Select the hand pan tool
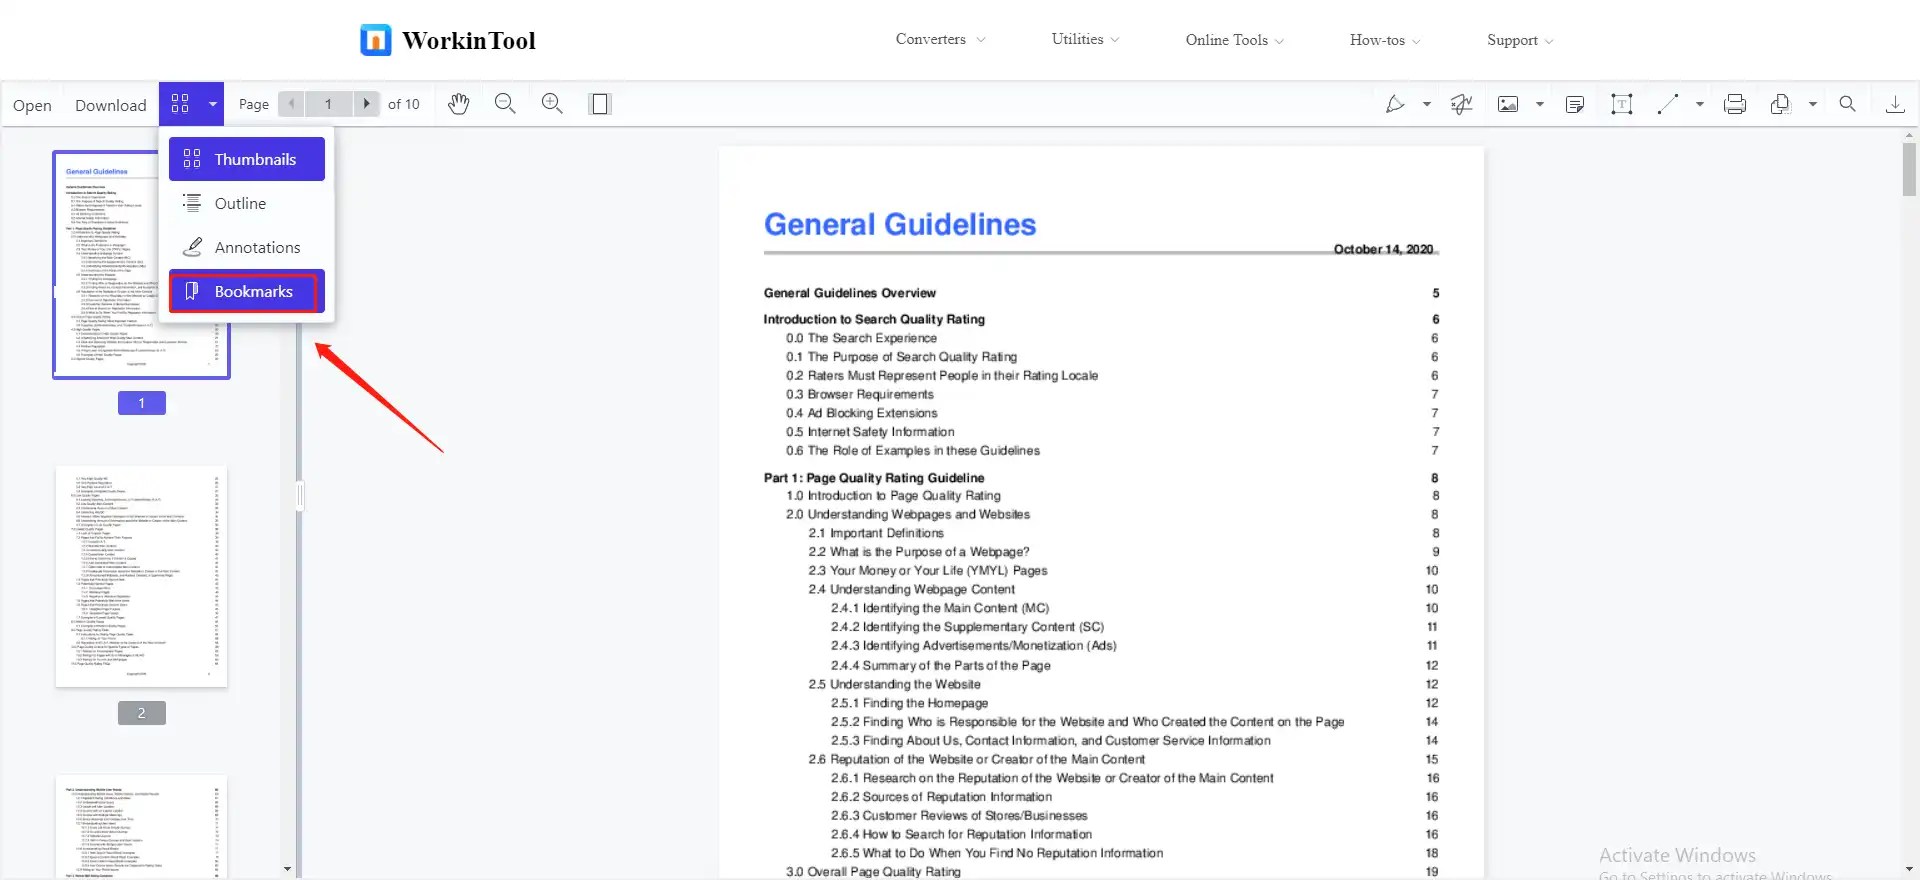This screenshot has height=880, width=1920. pos(458,104)
